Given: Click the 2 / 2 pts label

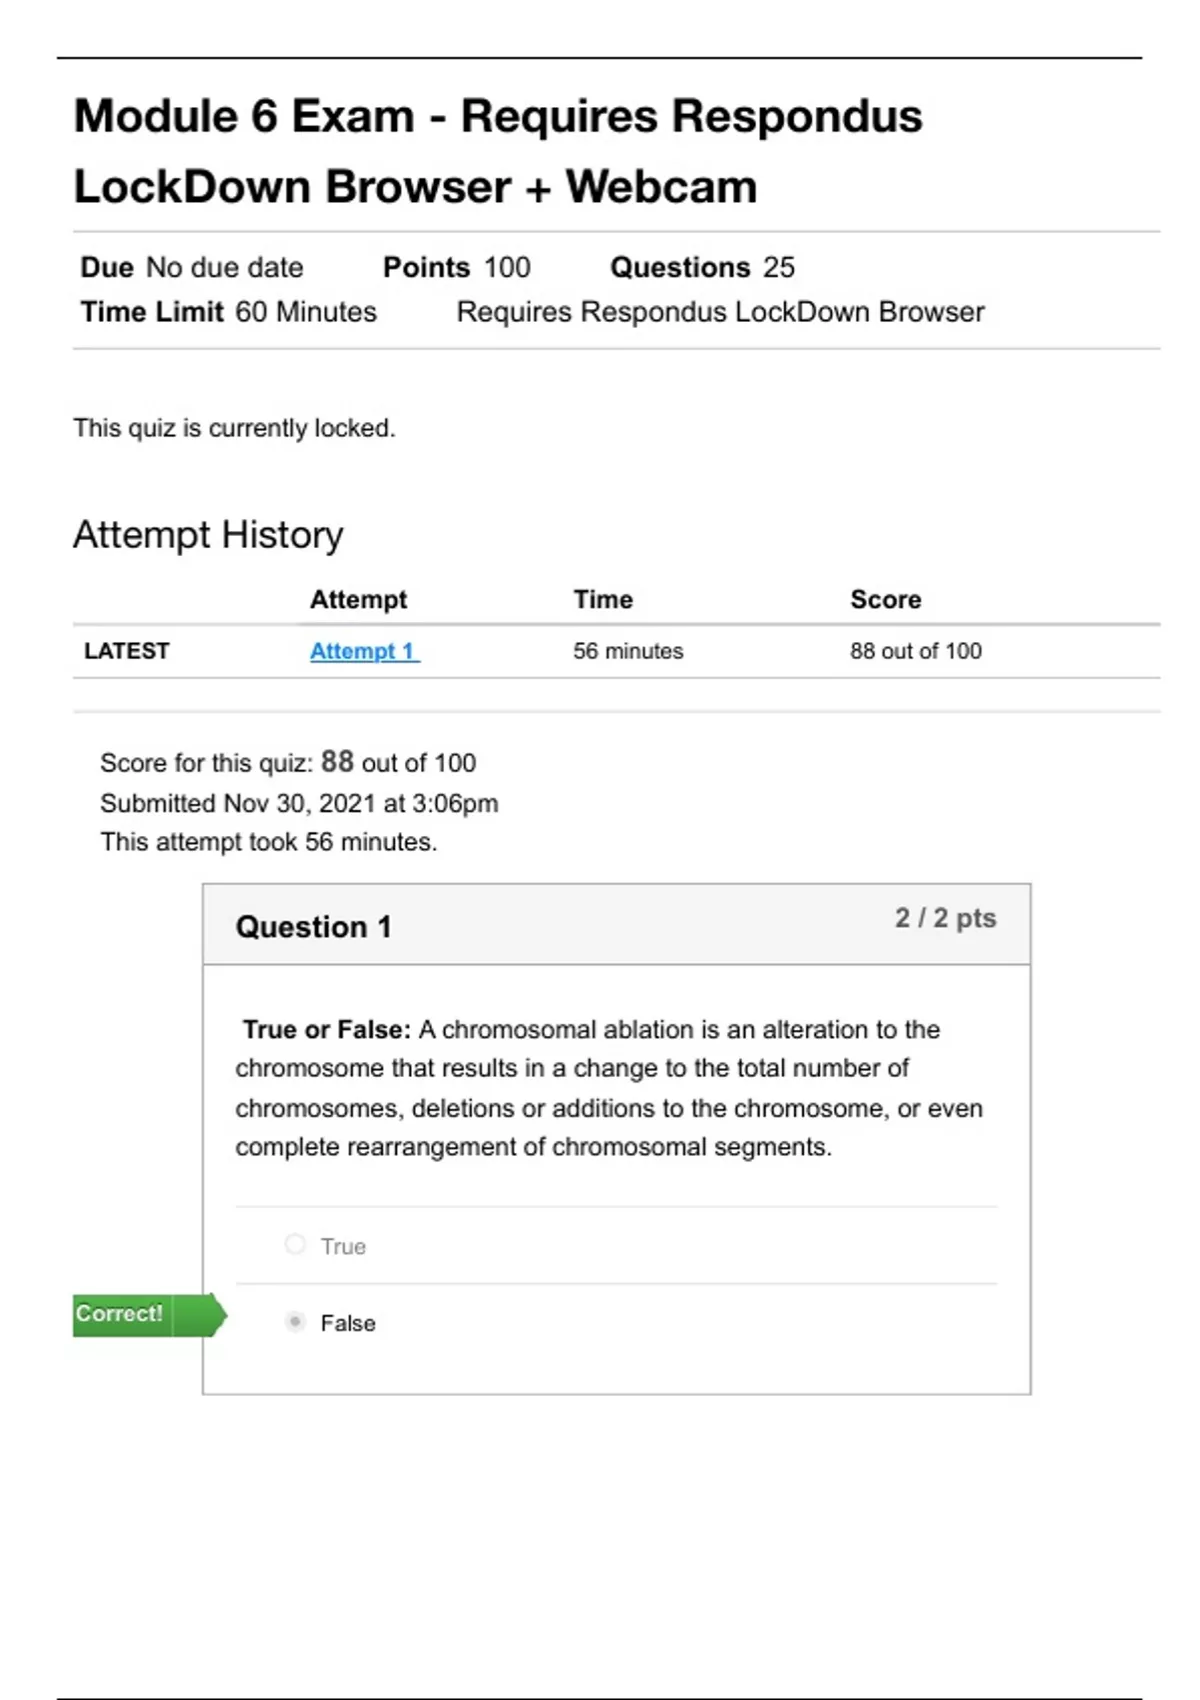Looking at the screenshot, I should coord(945,918).
